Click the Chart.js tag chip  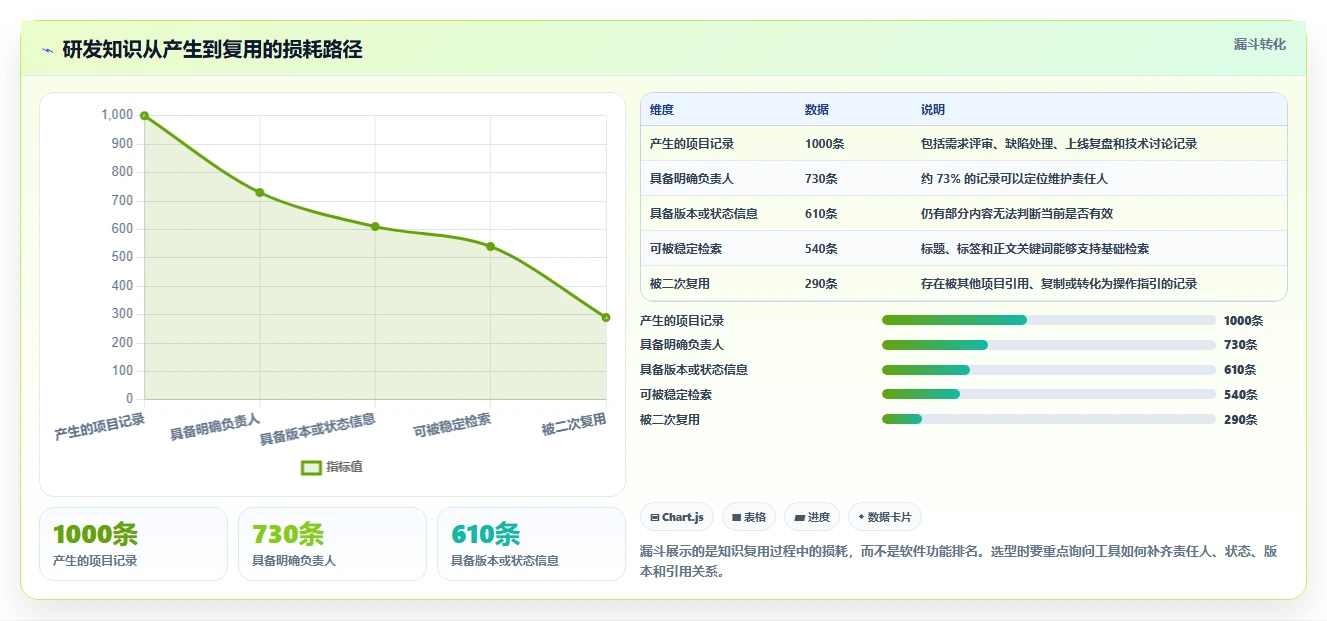pyautogui.click(x=677, y=517)
